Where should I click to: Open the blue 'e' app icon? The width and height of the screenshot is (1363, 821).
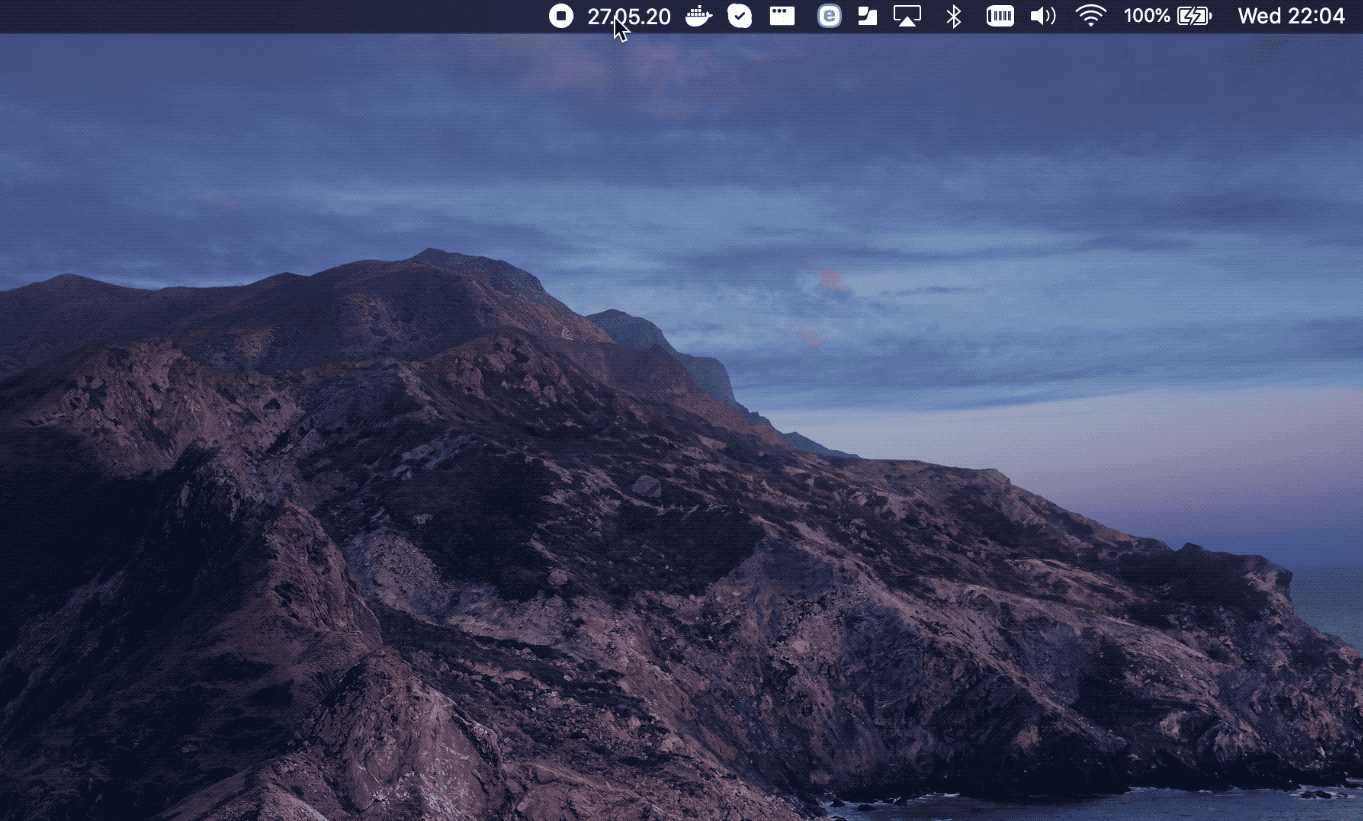click(x=829, y=16)
